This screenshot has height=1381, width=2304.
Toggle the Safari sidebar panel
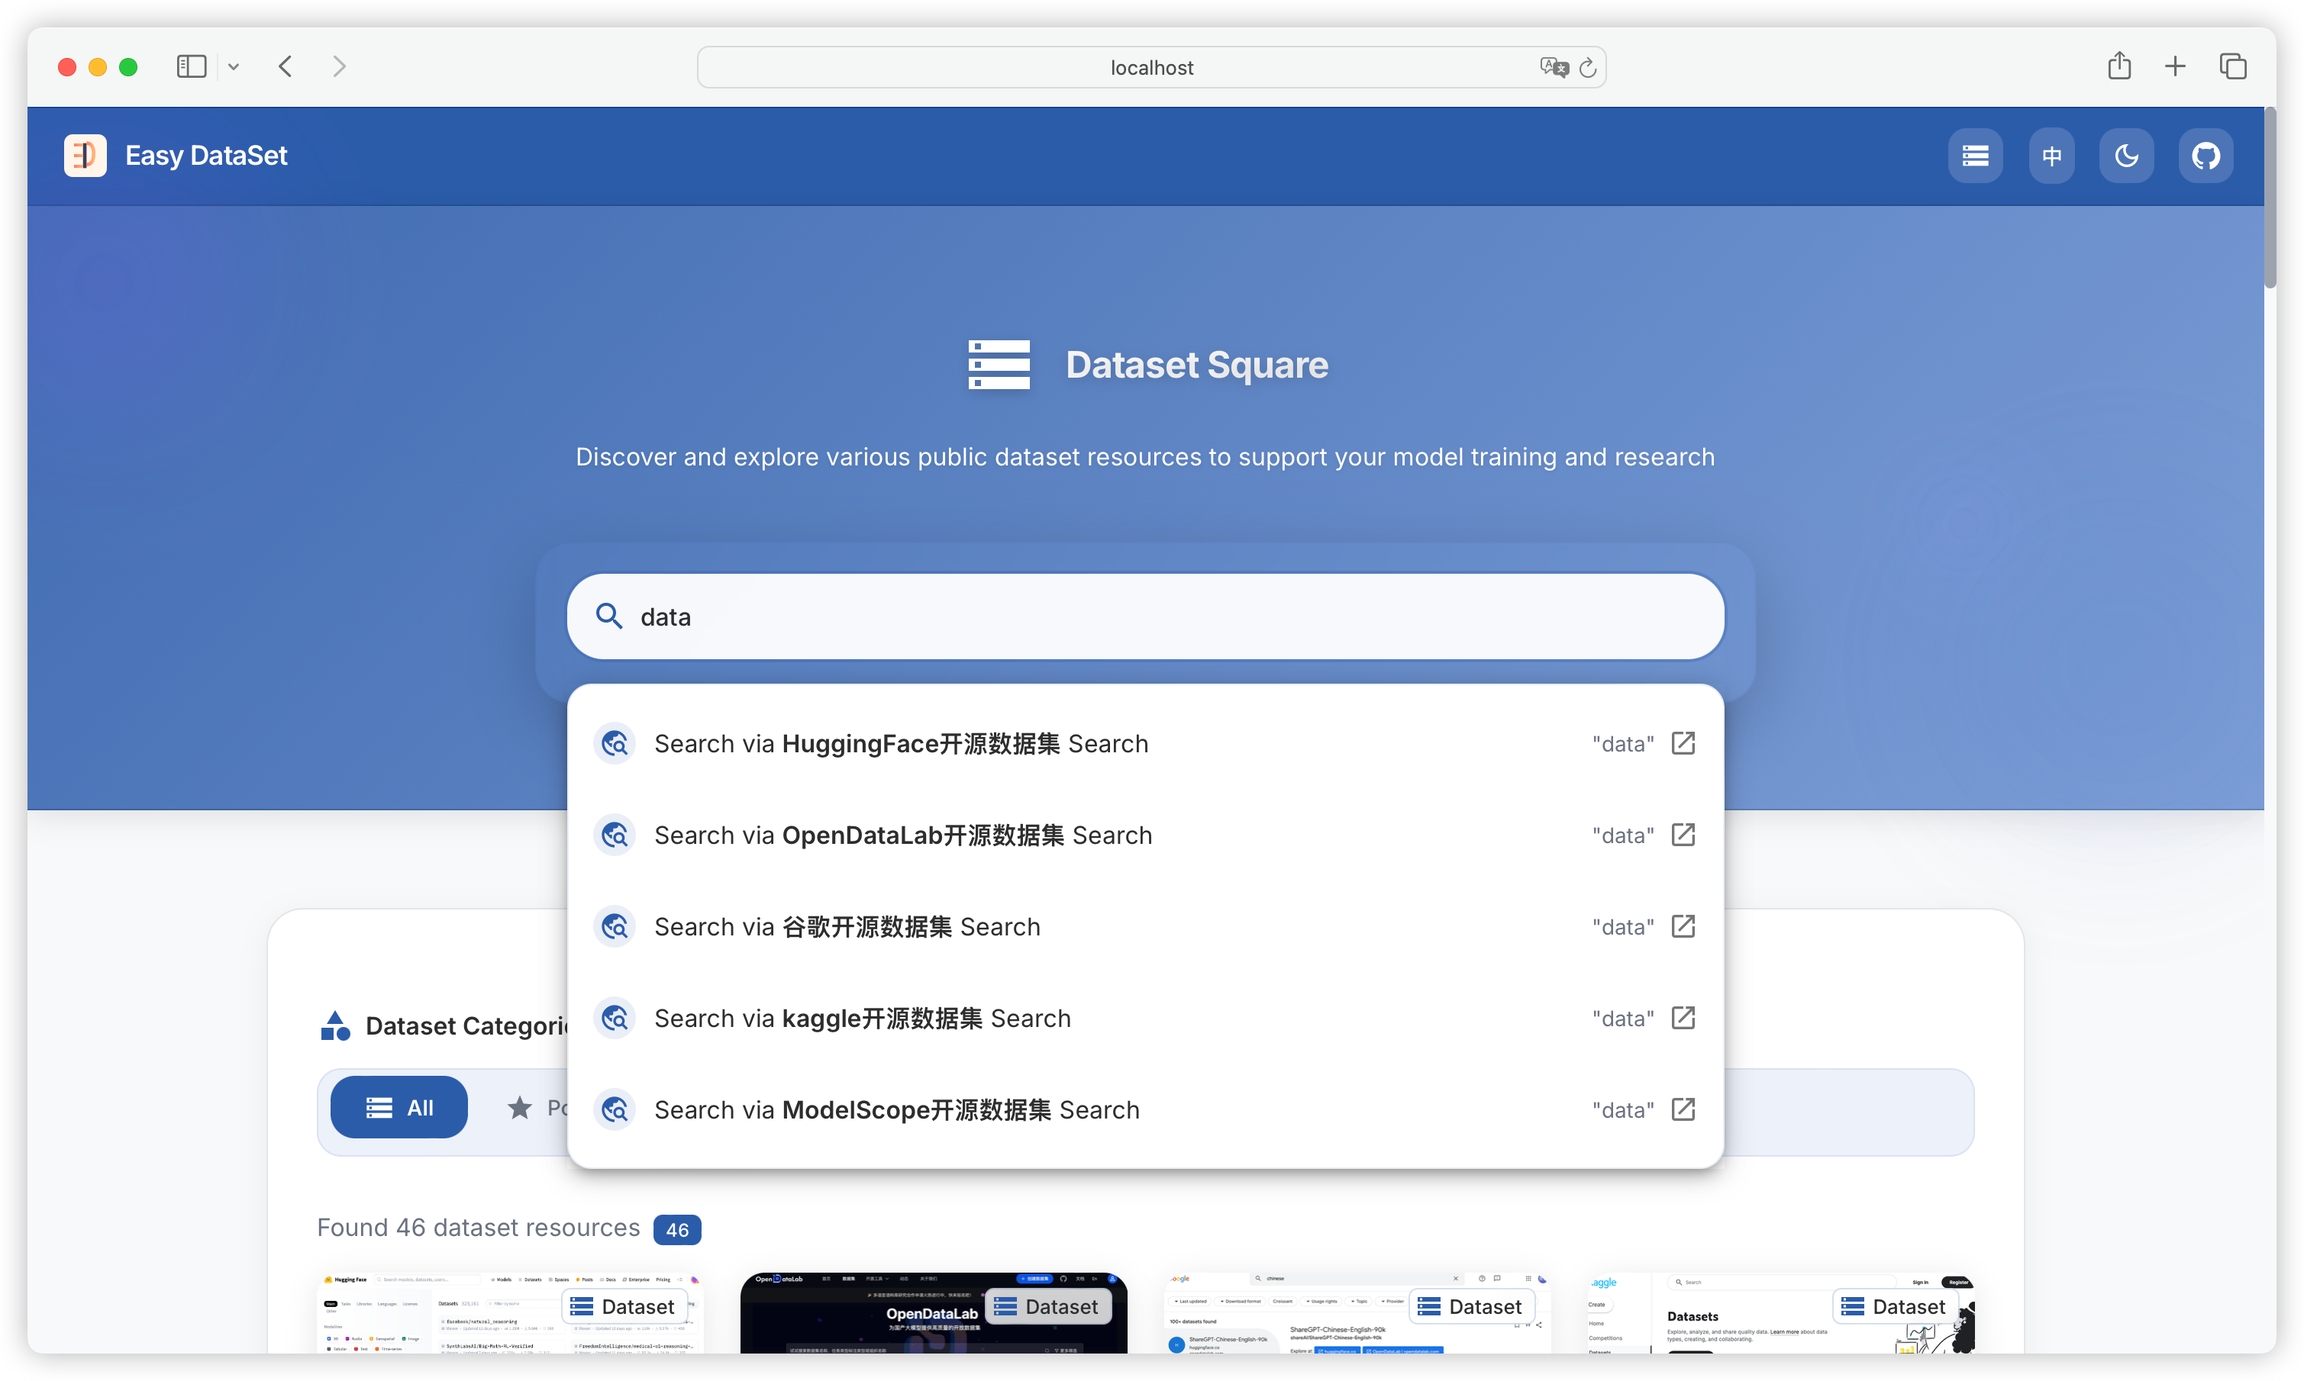pyautogui.click(x=191, y=67)
